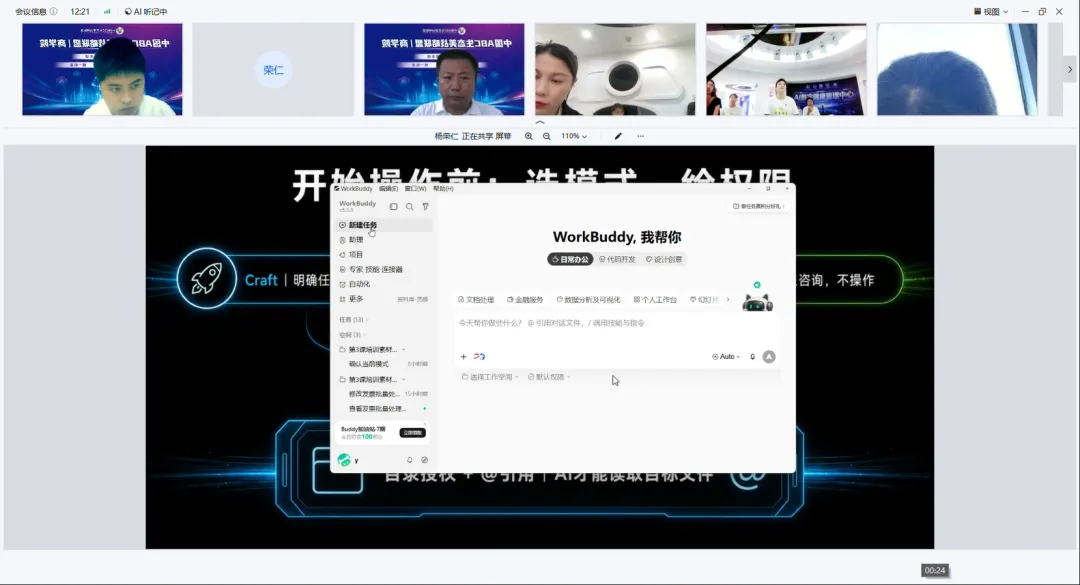Choose 个人工作台 category chip
The image size is (1080, 585).
[655, 300]
